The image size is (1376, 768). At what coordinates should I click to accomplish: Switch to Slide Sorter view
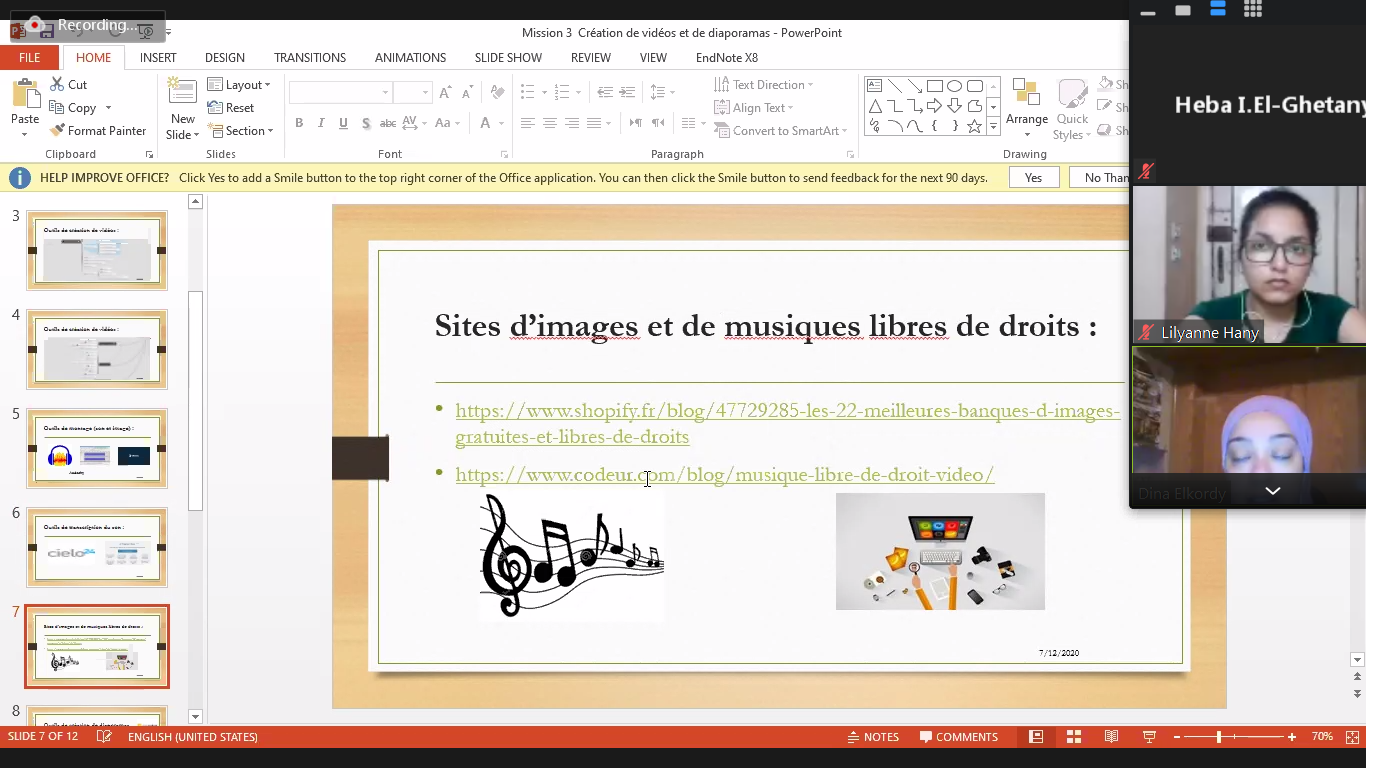click(x=1074, y=737)
